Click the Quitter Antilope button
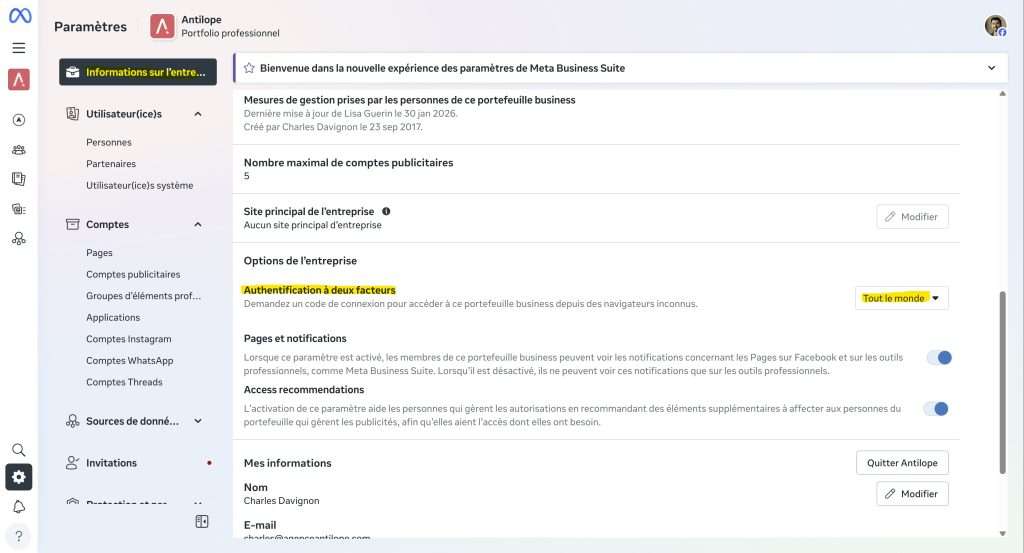 902,463
